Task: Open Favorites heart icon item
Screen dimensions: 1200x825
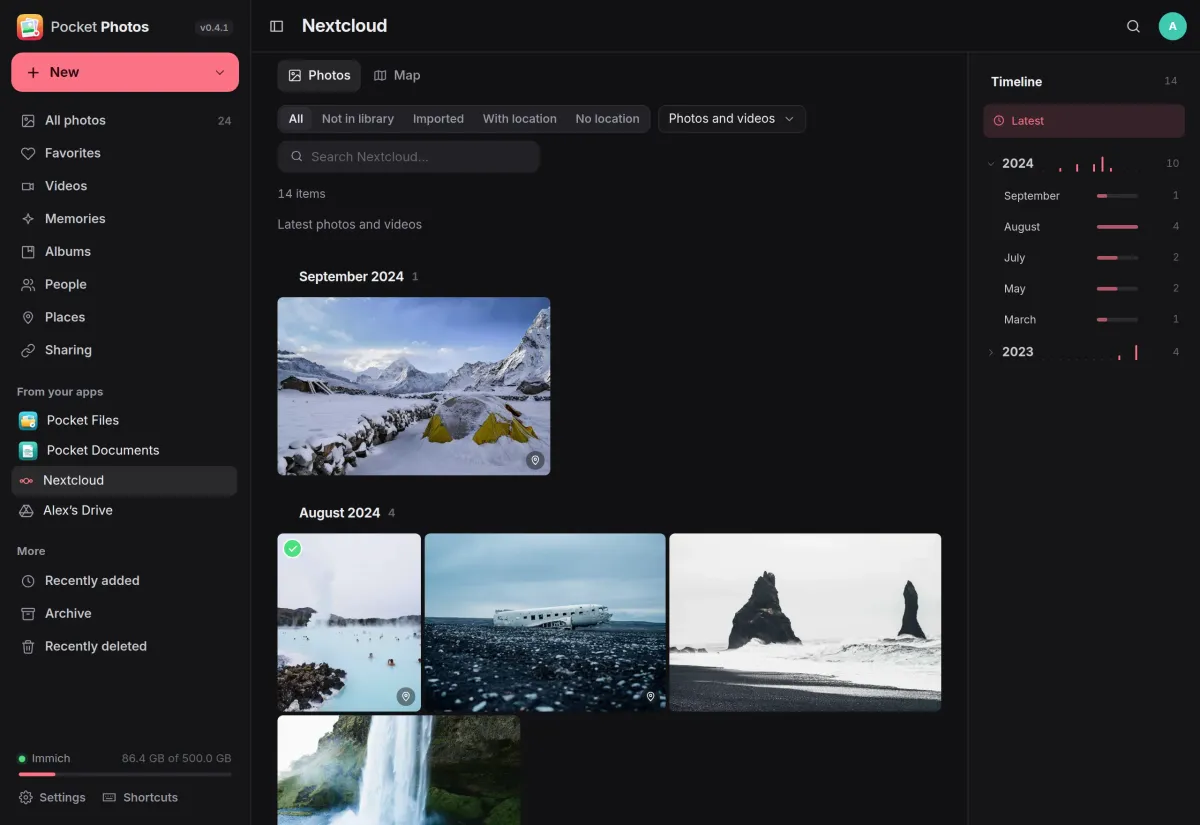Action: click(x=125, y=153)
